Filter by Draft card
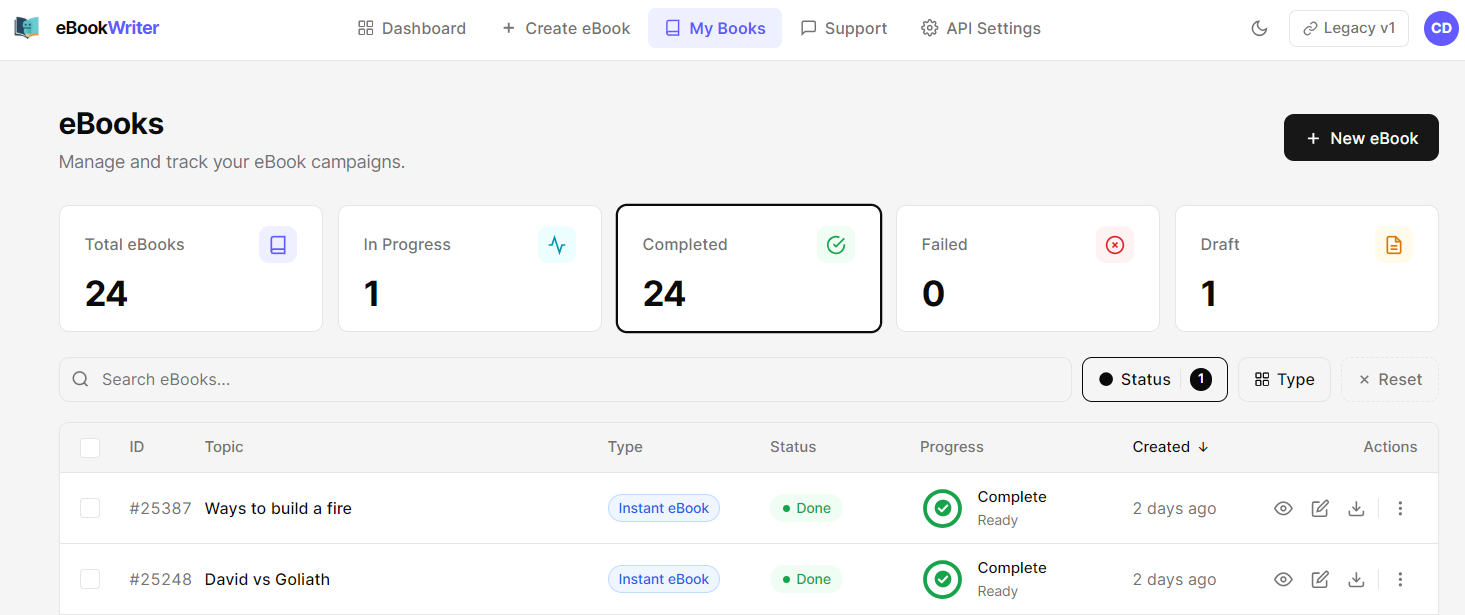 (1307, 268)
